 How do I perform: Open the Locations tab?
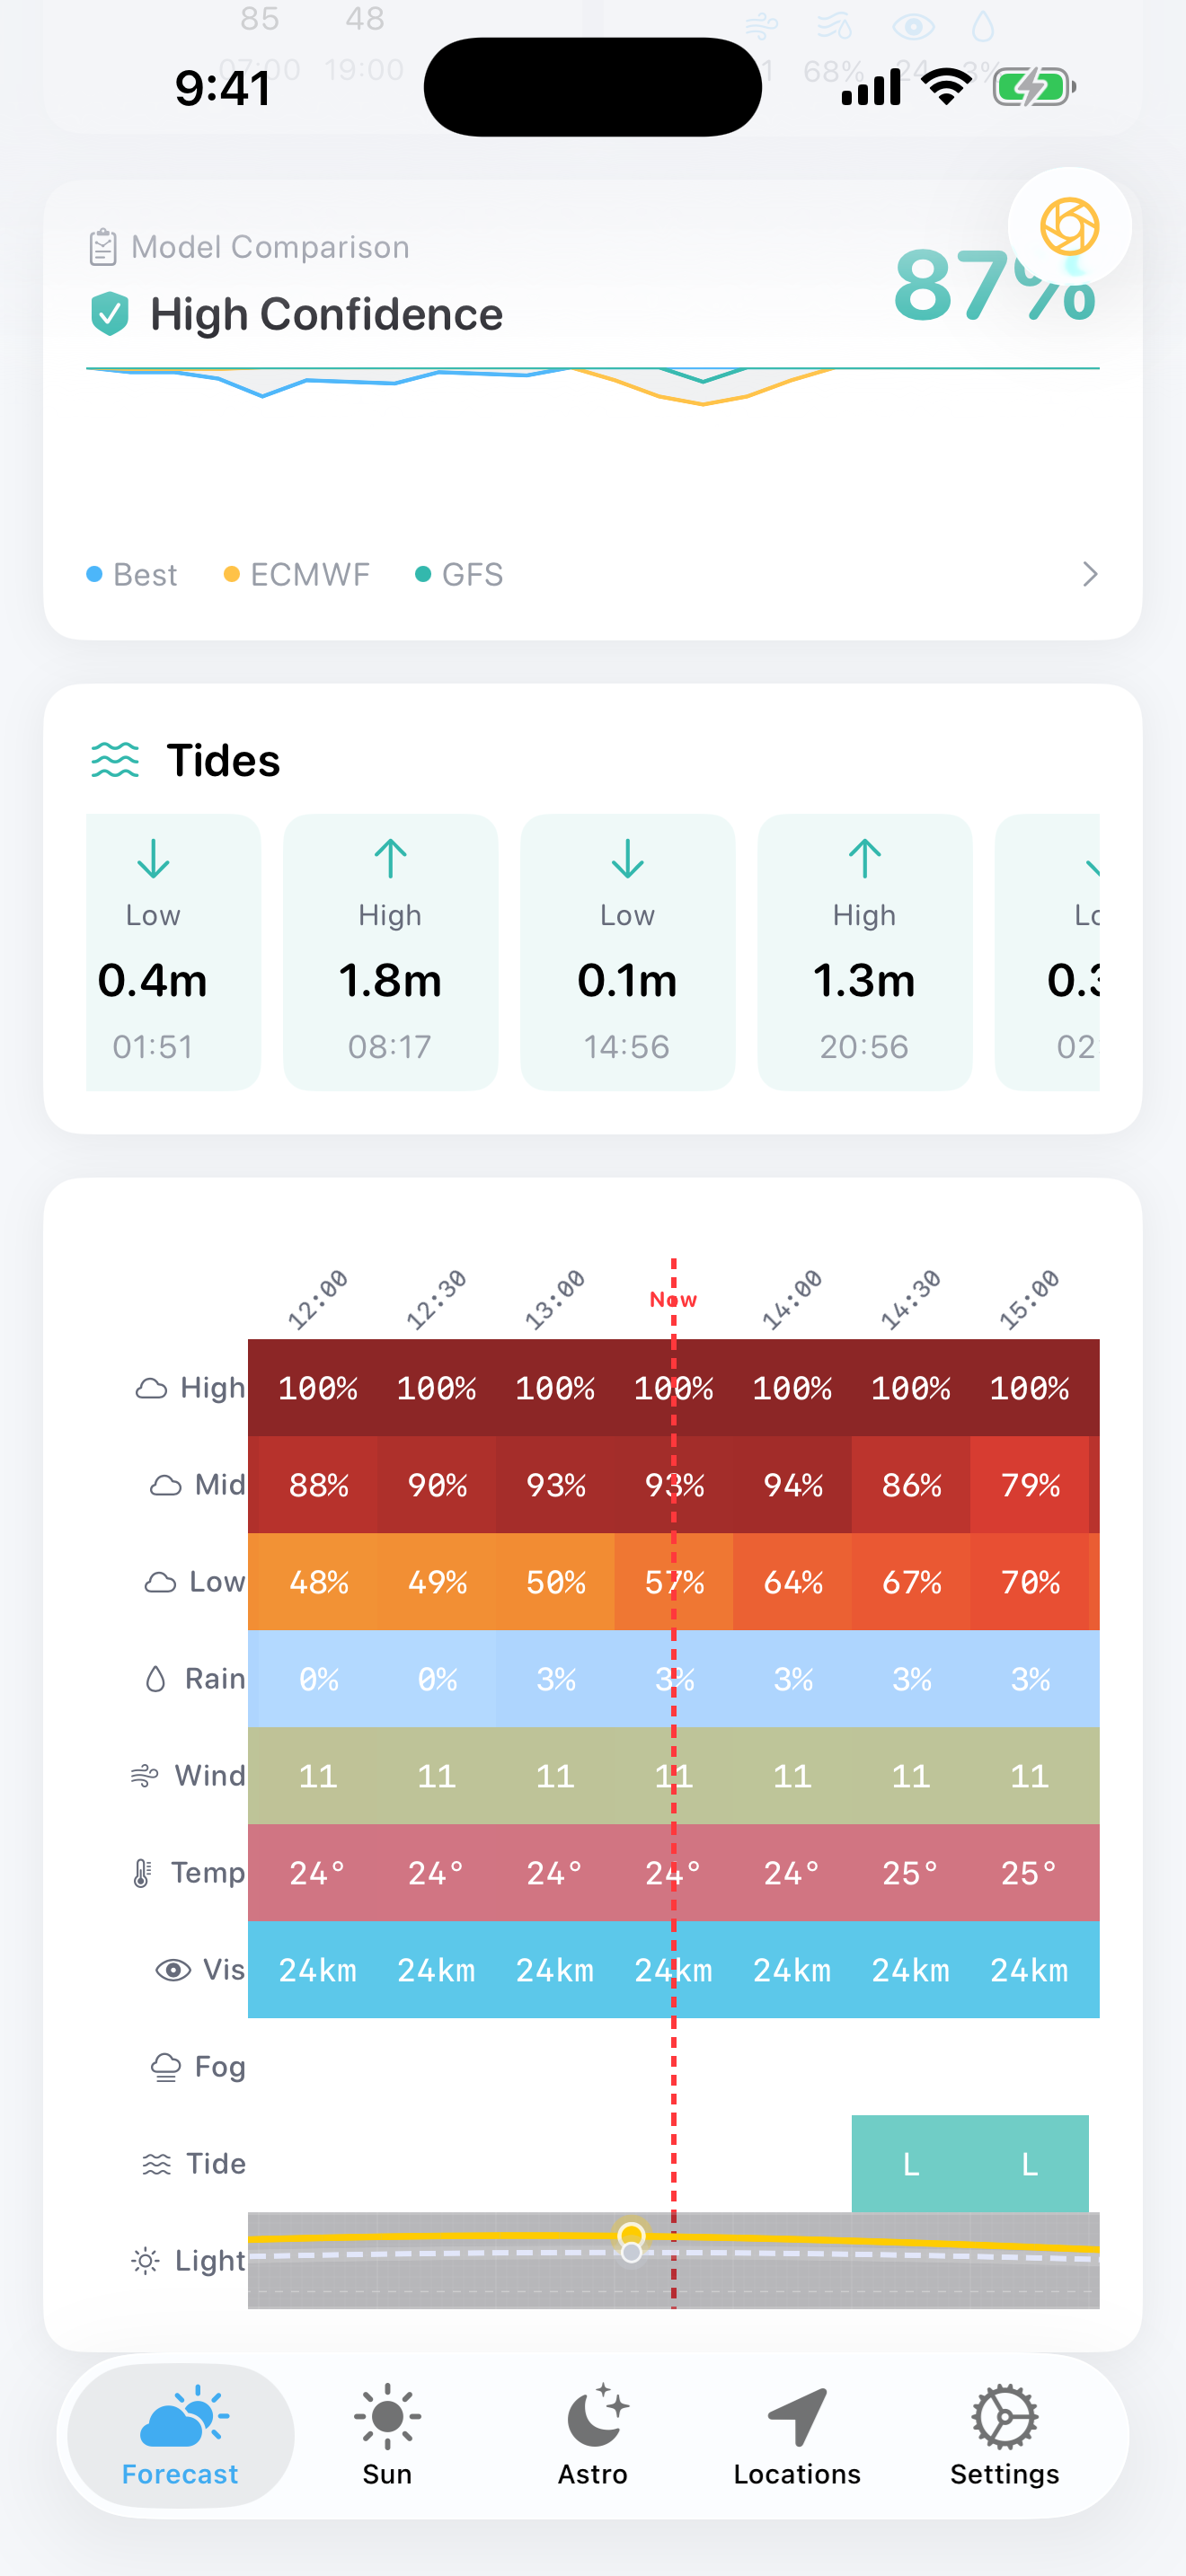797,2435
